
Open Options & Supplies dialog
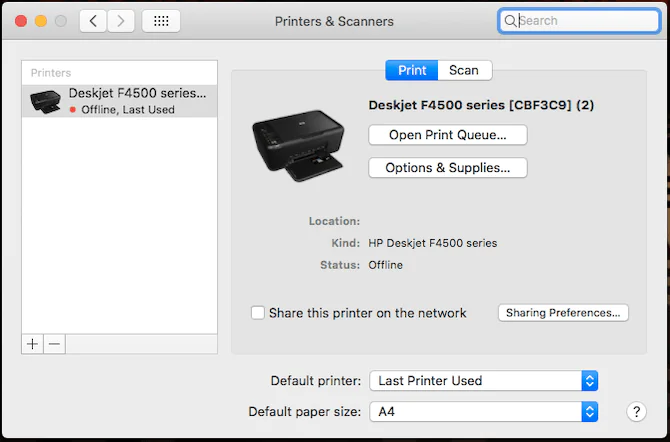[447, 168]
